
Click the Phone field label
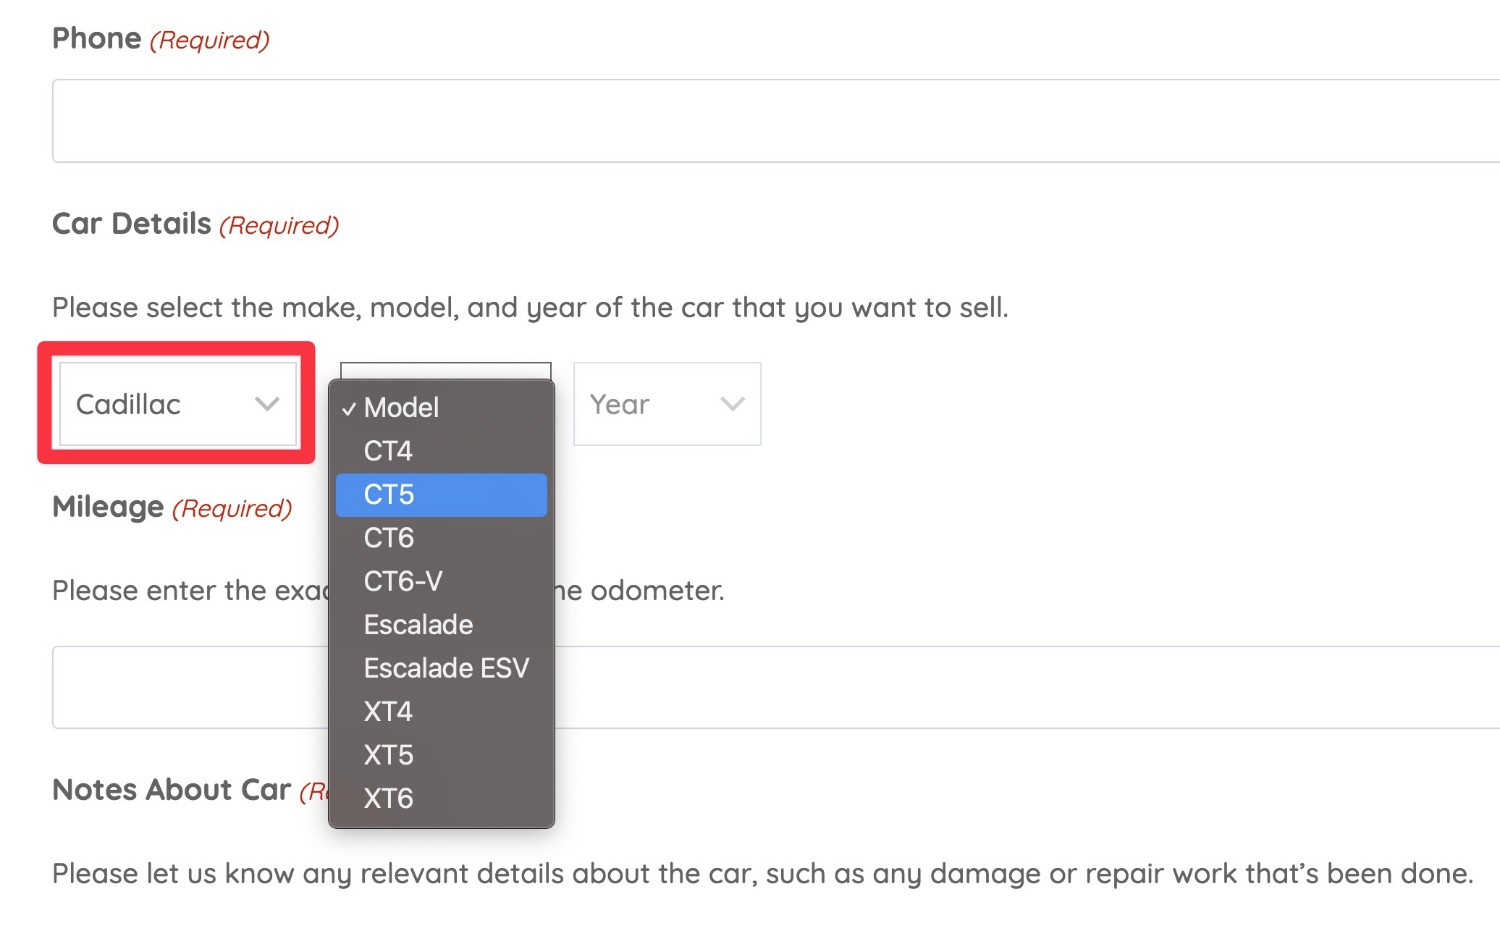pyautogui.click(x=97, y=38)
